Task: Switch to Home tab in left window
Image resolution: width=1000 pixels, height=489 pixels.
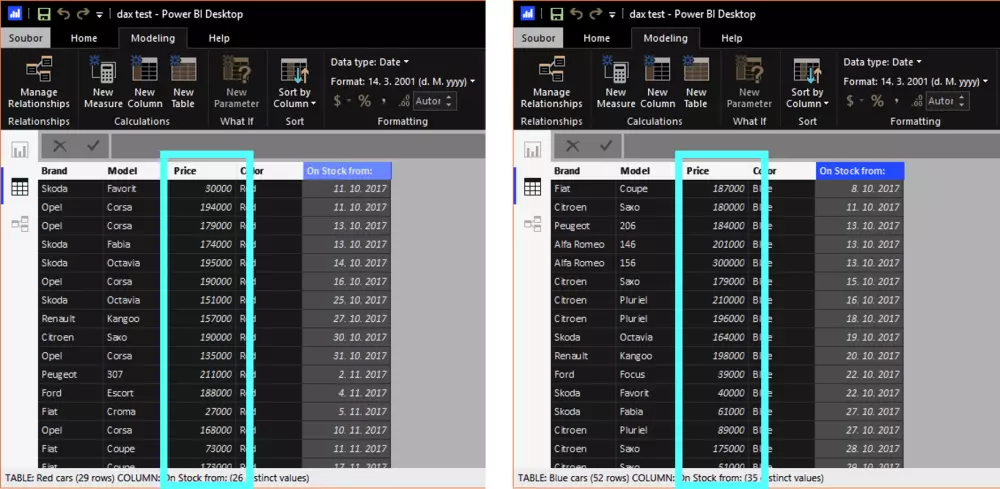Action: click(84, 38)
